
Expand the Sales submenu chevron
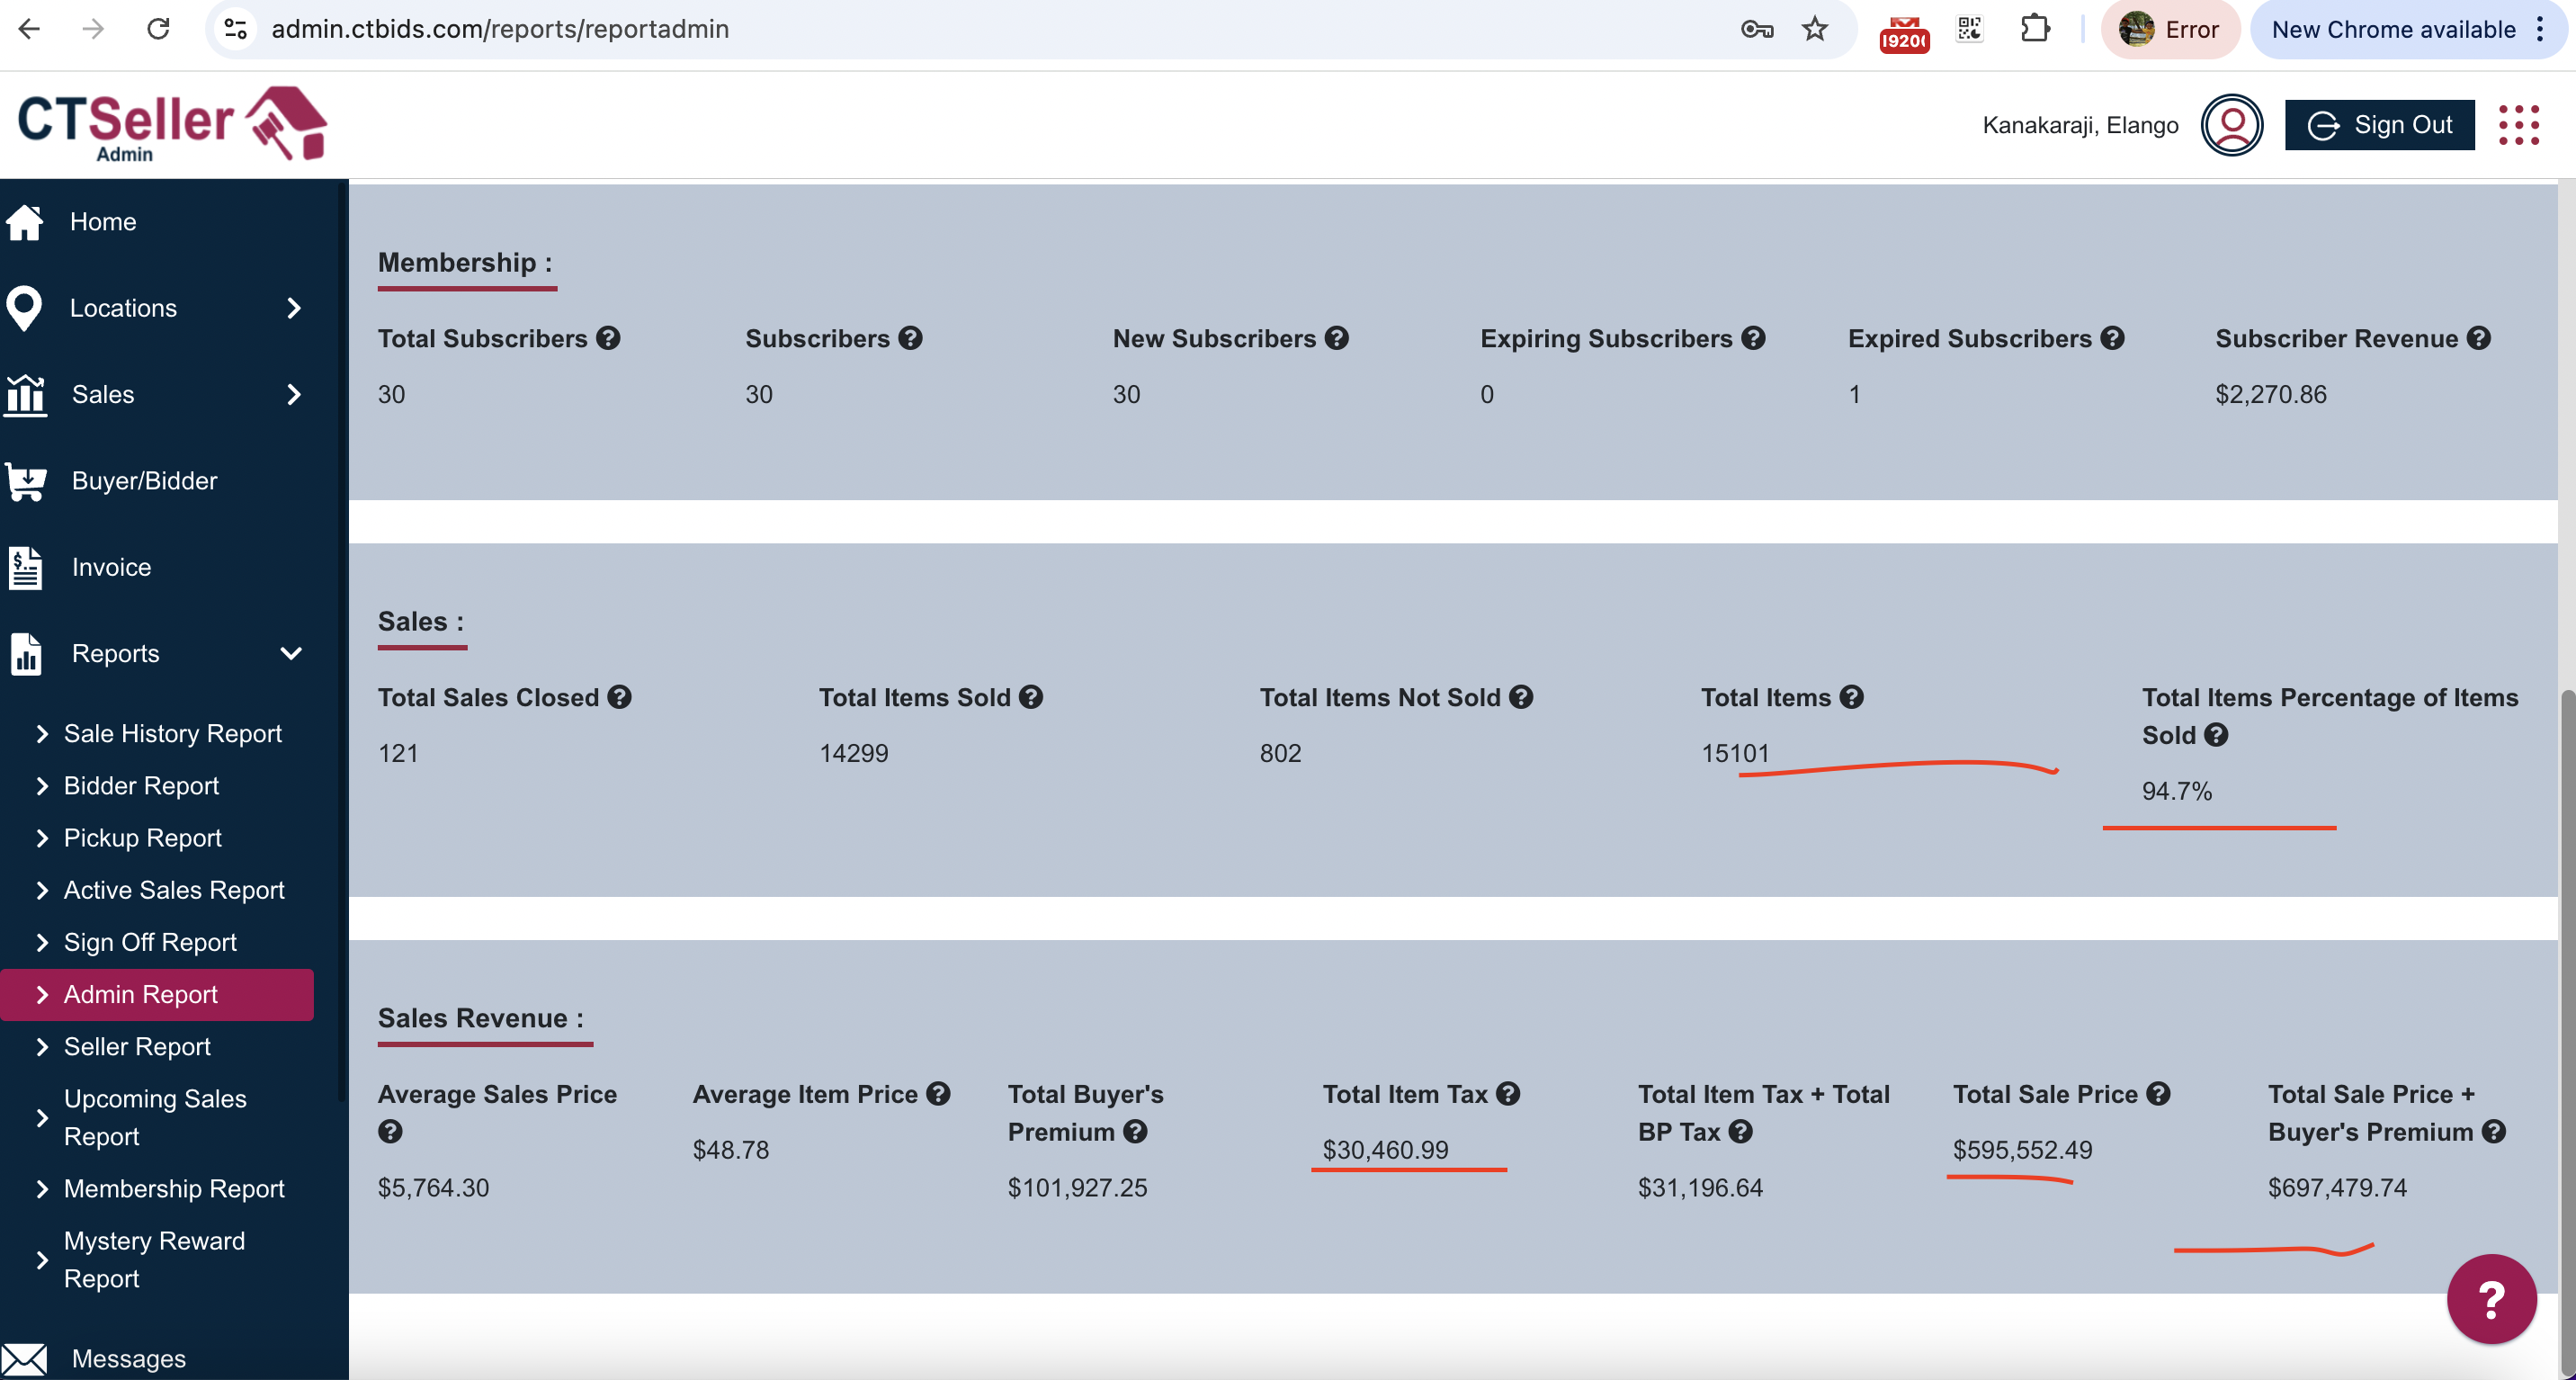point(293,395)
